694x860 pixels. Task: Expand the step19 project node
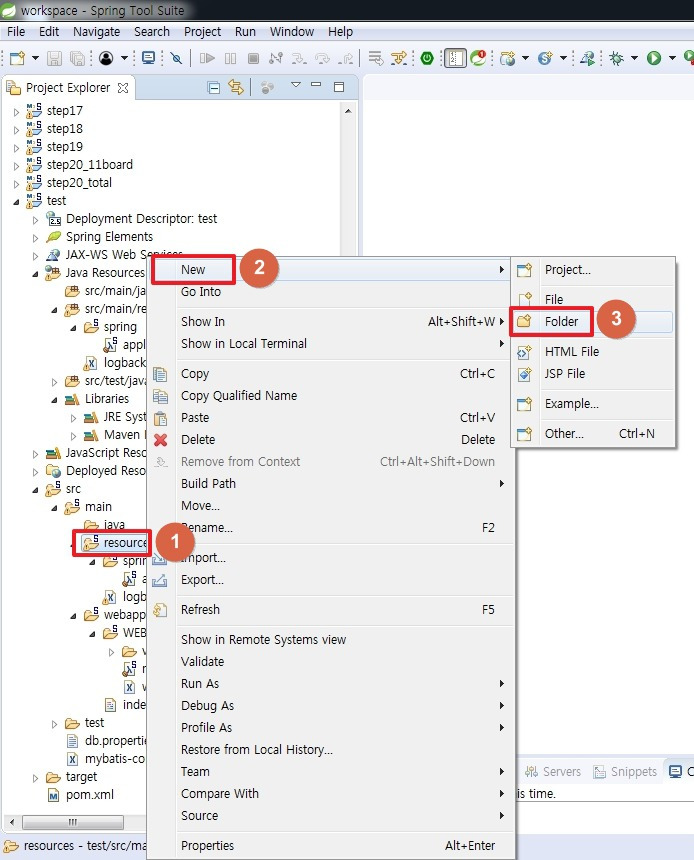pyautogui.click(x=16, y=148)
